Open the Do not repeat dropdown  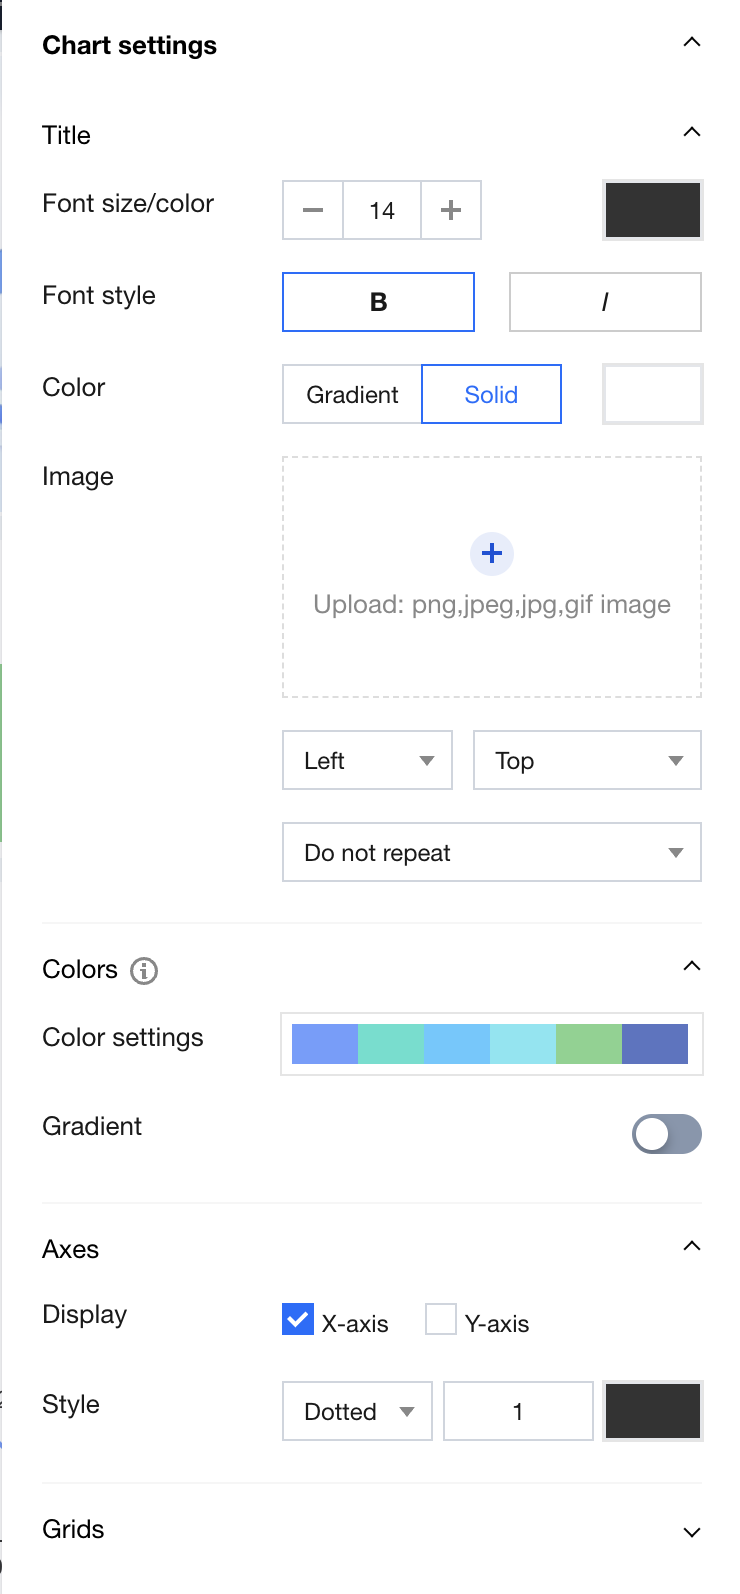(492, 852)
